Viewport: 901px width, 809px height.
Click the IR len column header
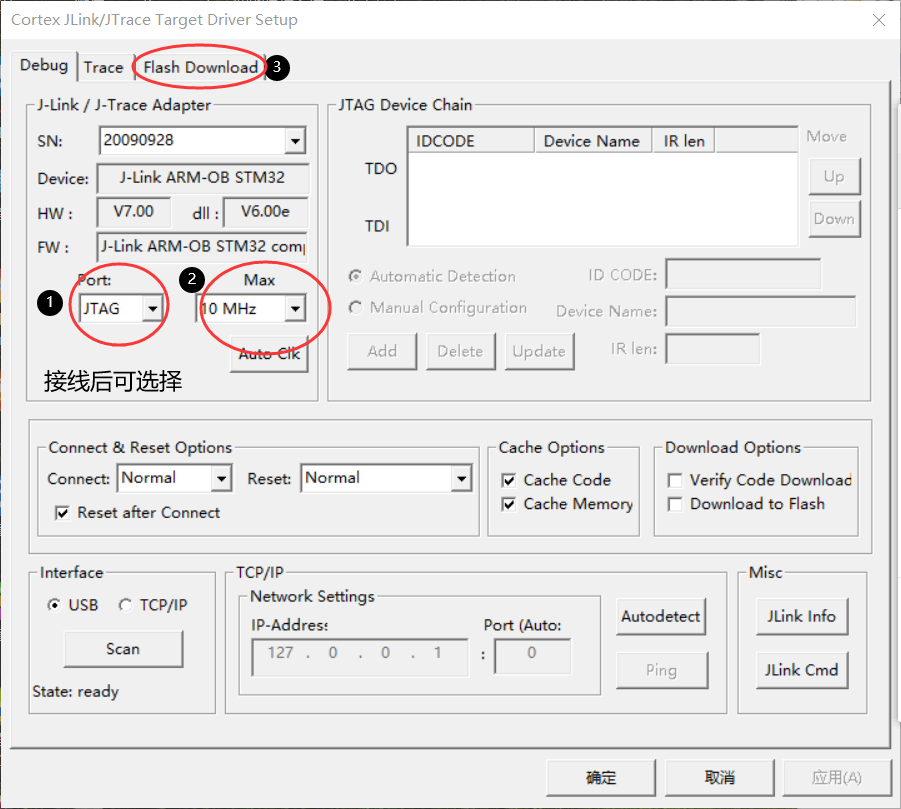tap(684, 141)
